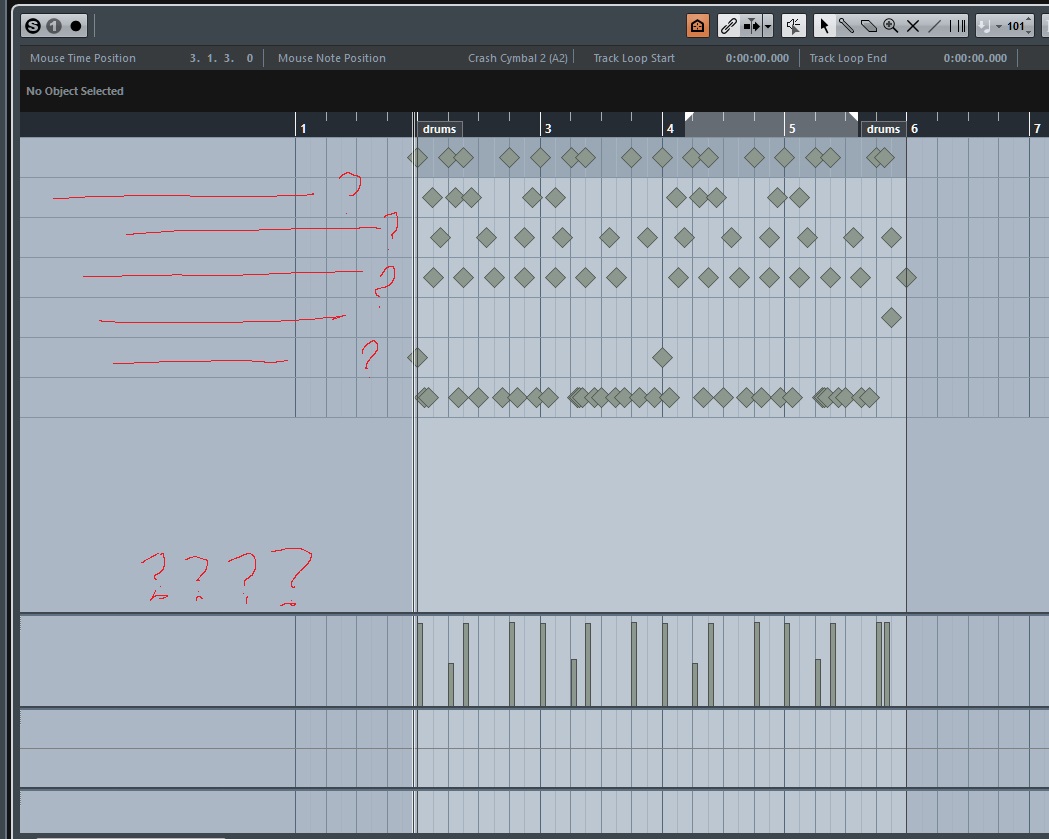The image size is (1049, 839).
Task: Select the fourth-lane diamond note at bar 6 line
Action: [x=907, y=278]
